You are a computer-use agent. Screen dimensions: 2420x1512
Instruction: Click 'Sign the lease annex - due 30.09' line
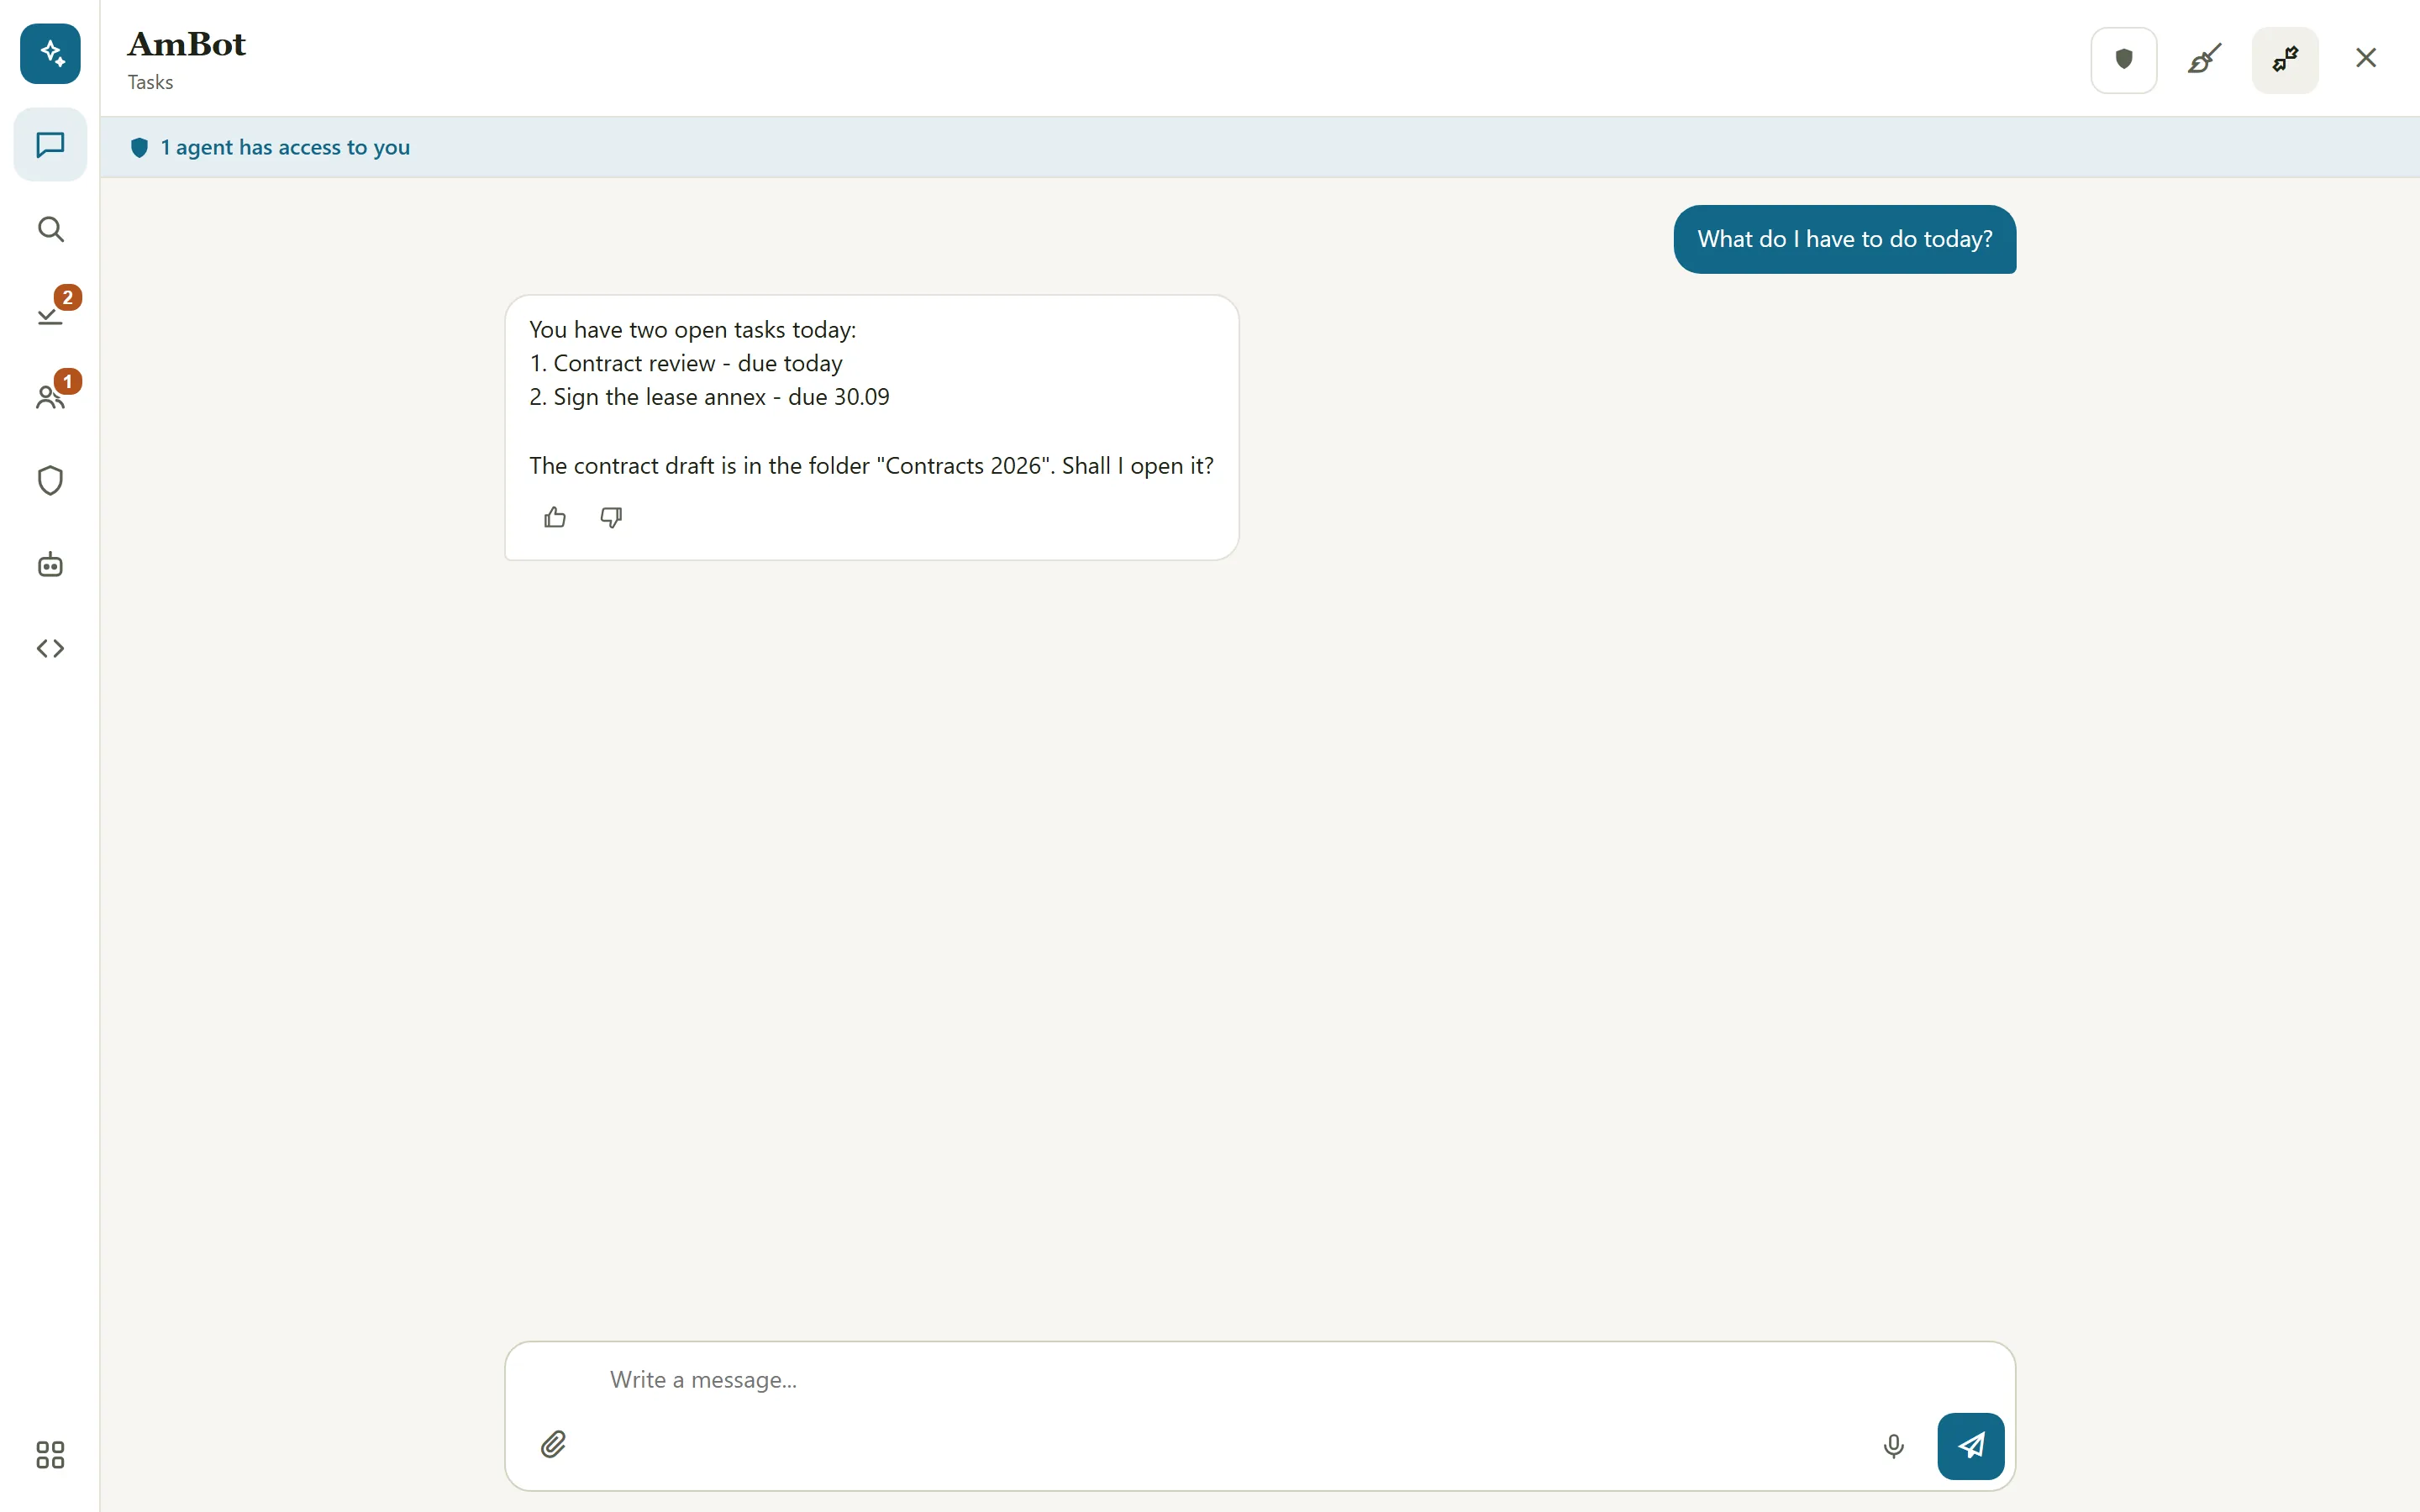[709, 397]
